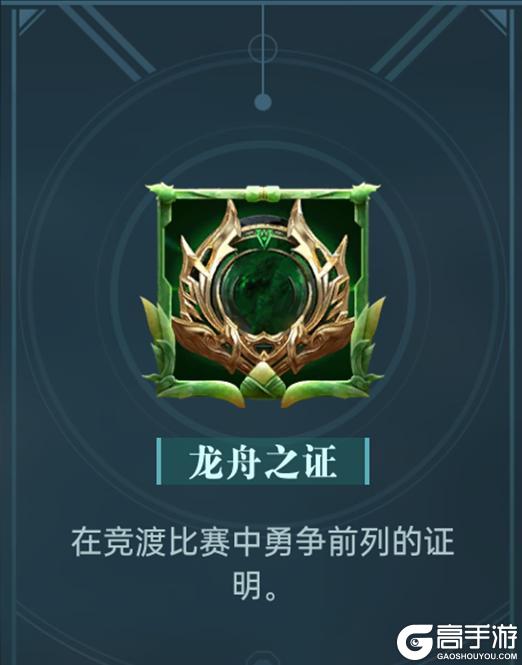
Task: Click the jade knot on frame's top edge
Action: point(263,194)
